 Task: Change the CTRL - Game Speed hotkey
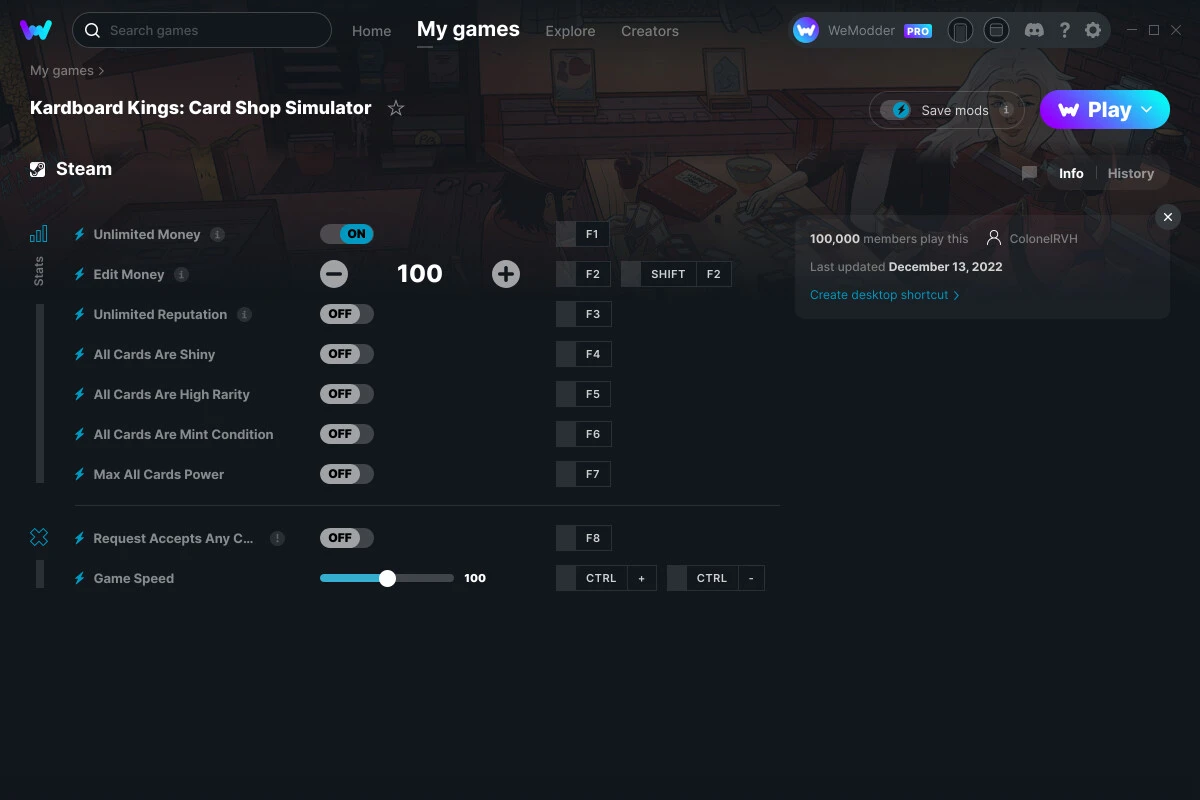[x=716, y=578]
